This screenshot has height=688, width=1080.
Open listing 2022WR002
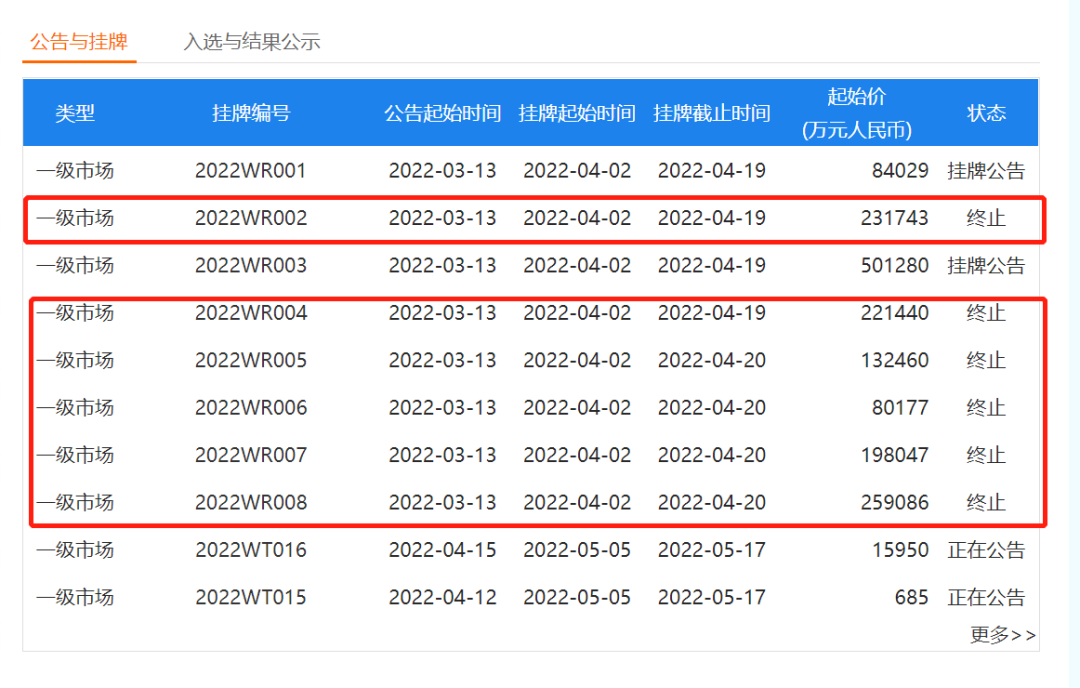pos(251,218)
